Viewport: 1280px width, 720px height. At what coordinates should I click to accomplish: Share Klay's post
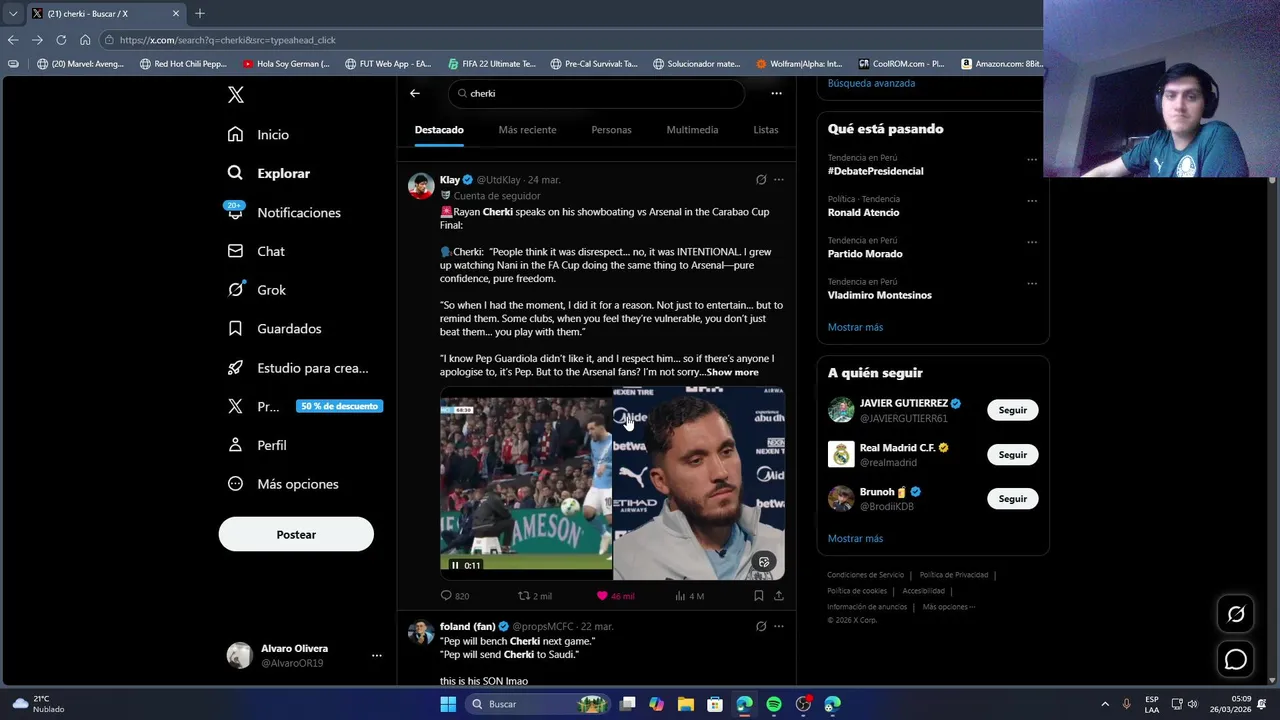779,596
